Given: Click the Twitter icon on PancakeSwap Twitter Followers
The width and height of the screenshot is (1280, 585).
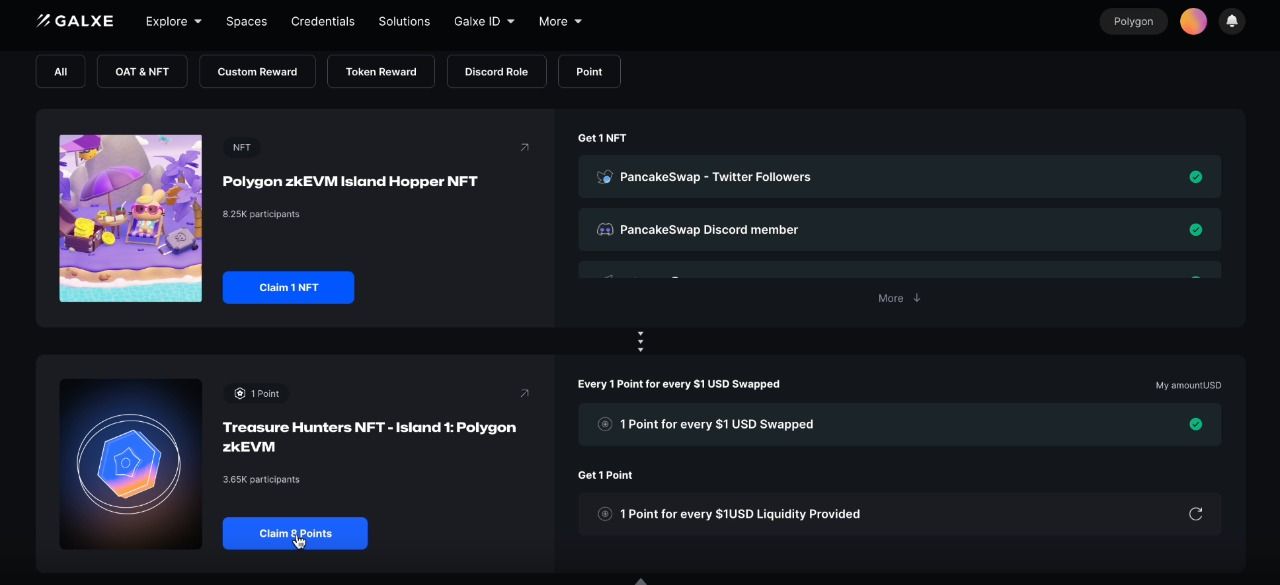Looking at the screenshot, I should coord(605,177).
